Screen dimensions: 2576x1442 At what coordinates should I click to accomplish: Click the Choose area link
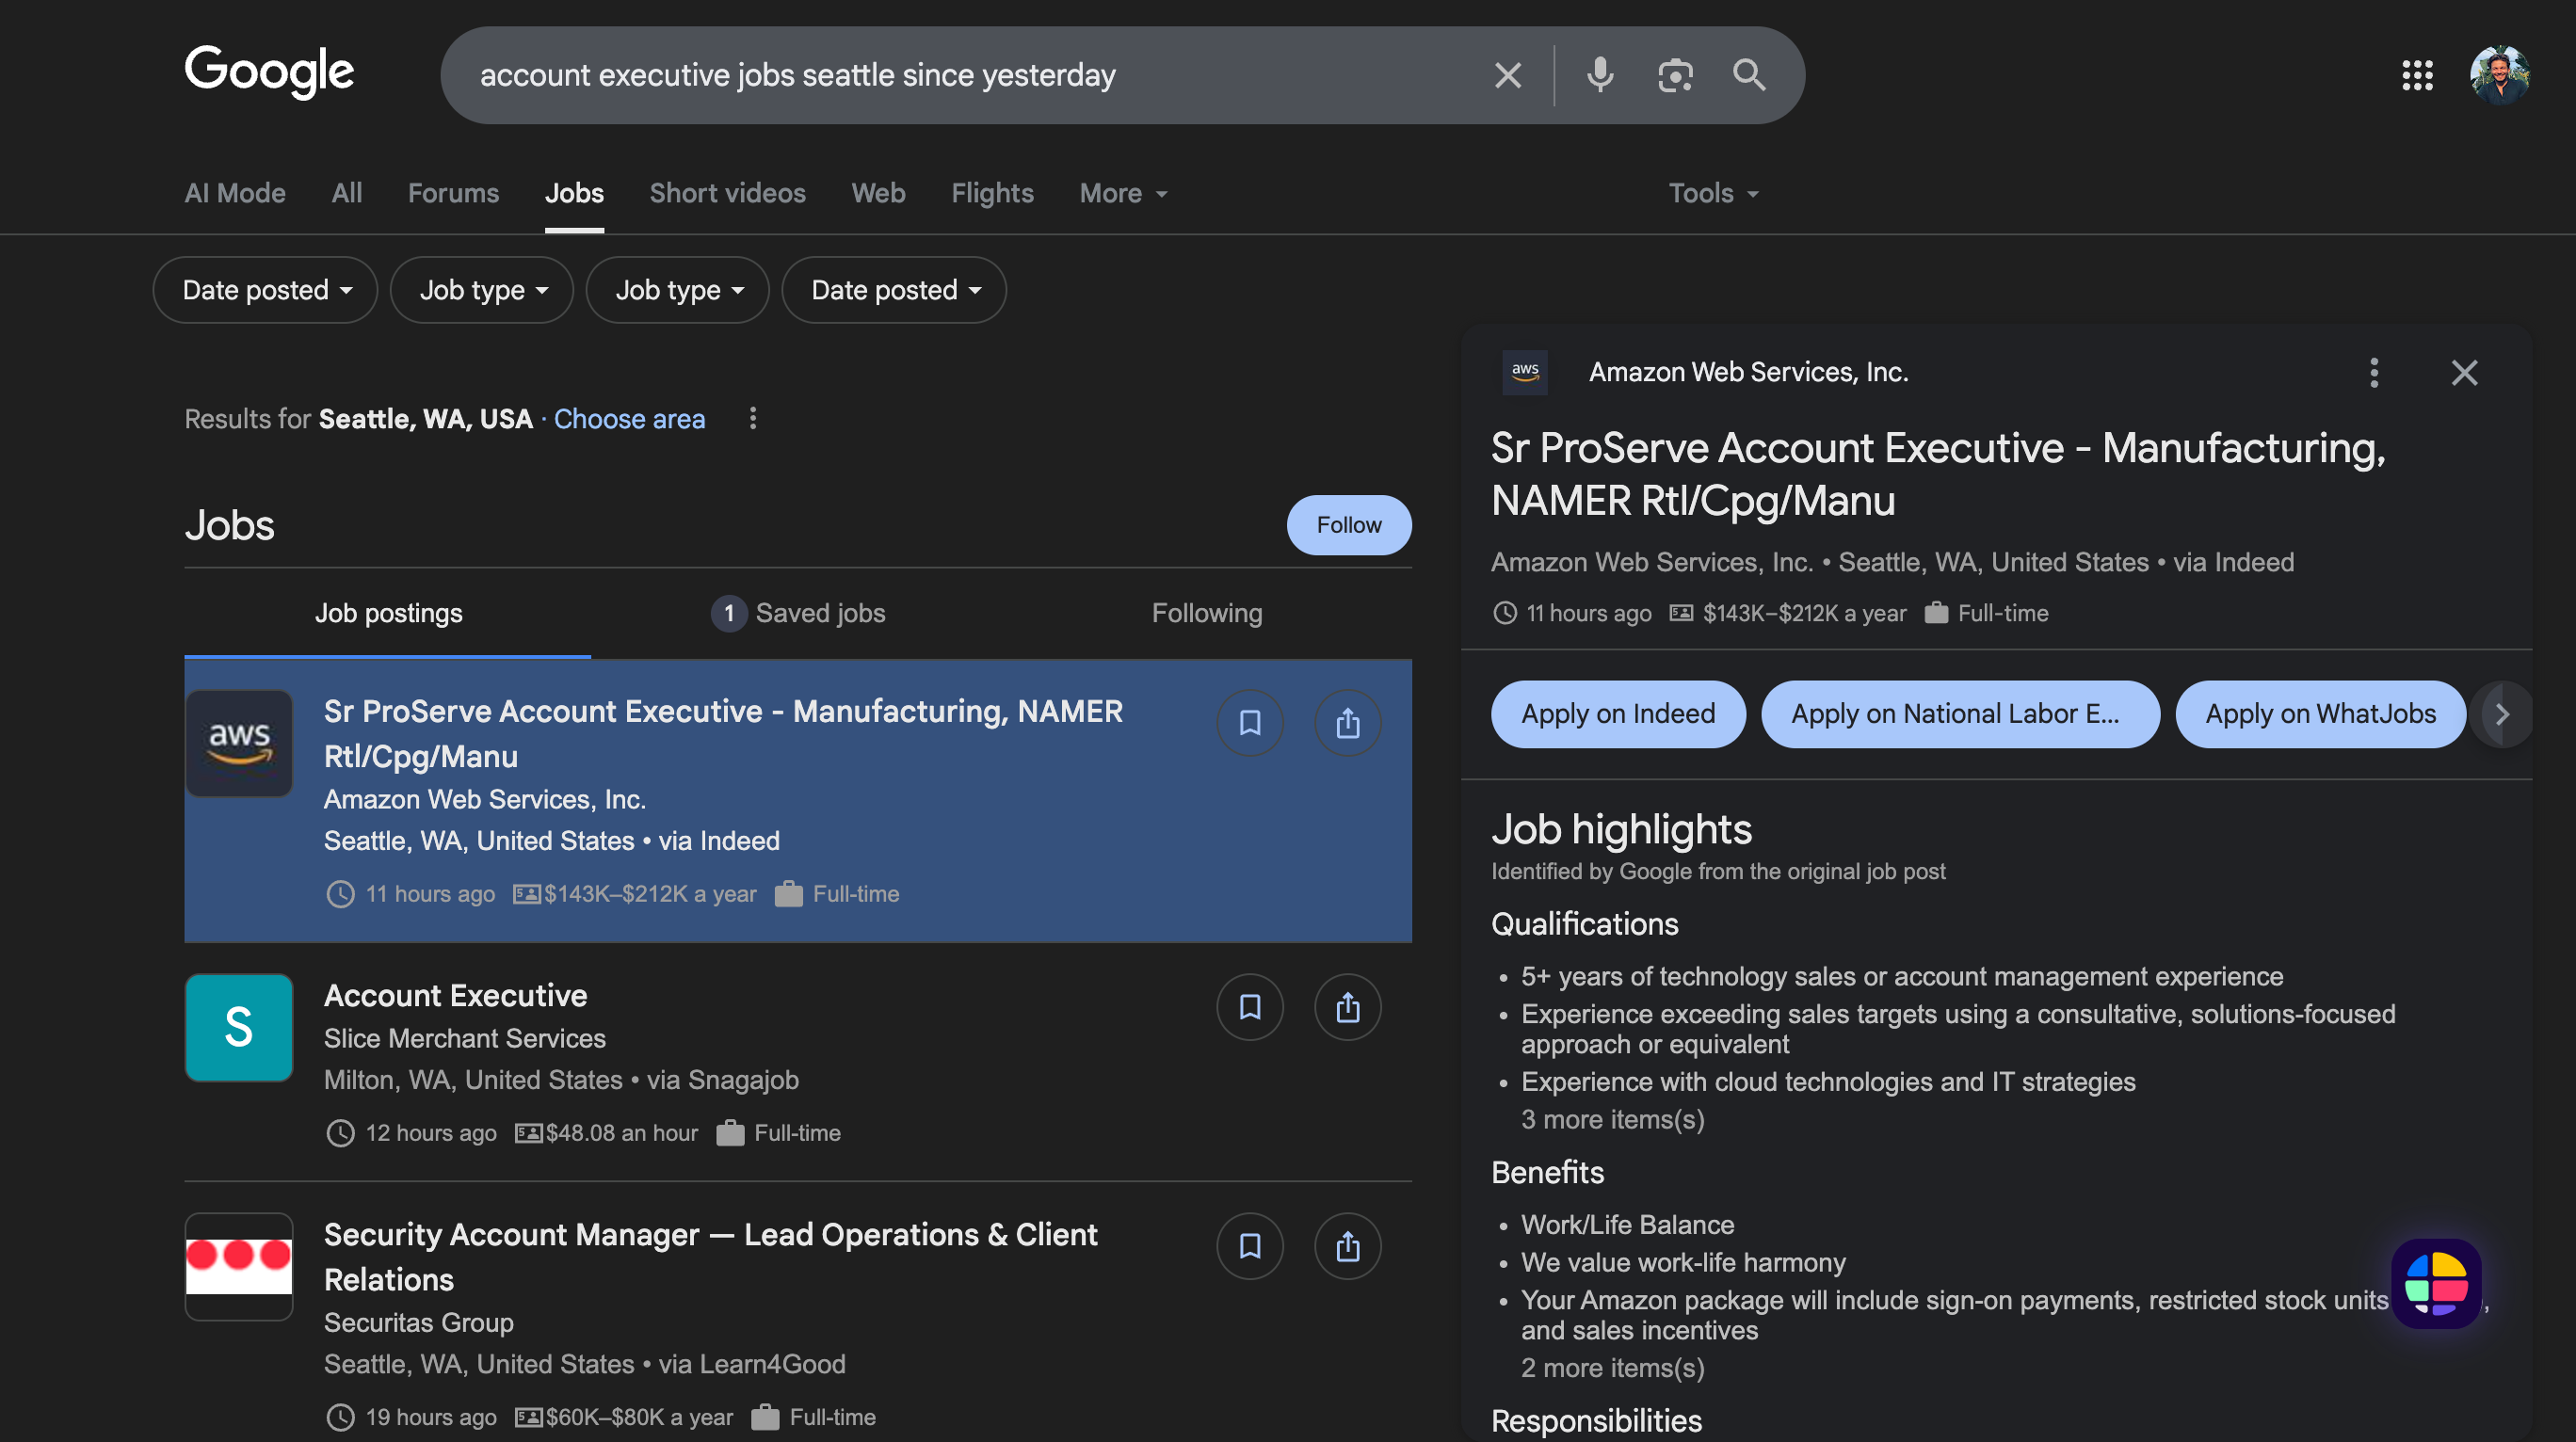tap(629, 419)
